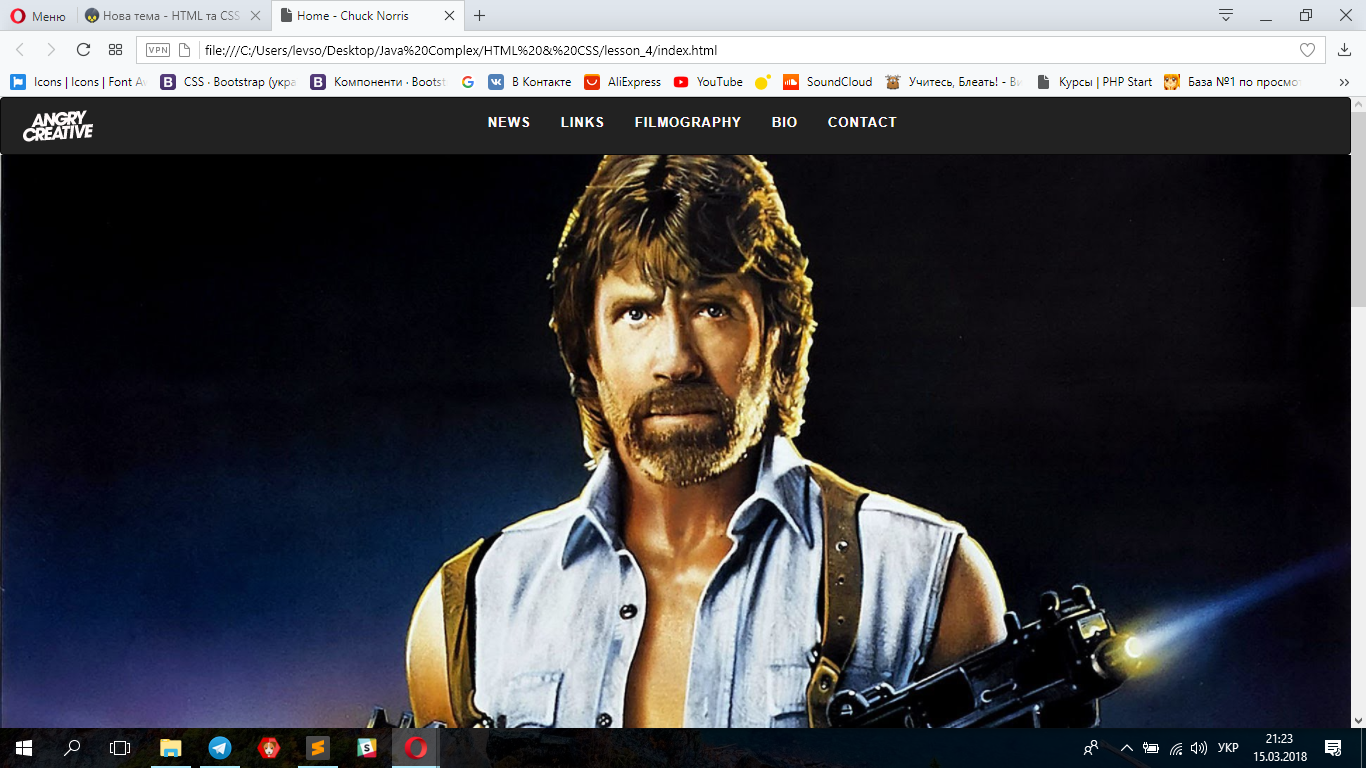This screenshot has width=1366, height=768.
Task: Open the Downloads icon
Action: coord(1344,50)
